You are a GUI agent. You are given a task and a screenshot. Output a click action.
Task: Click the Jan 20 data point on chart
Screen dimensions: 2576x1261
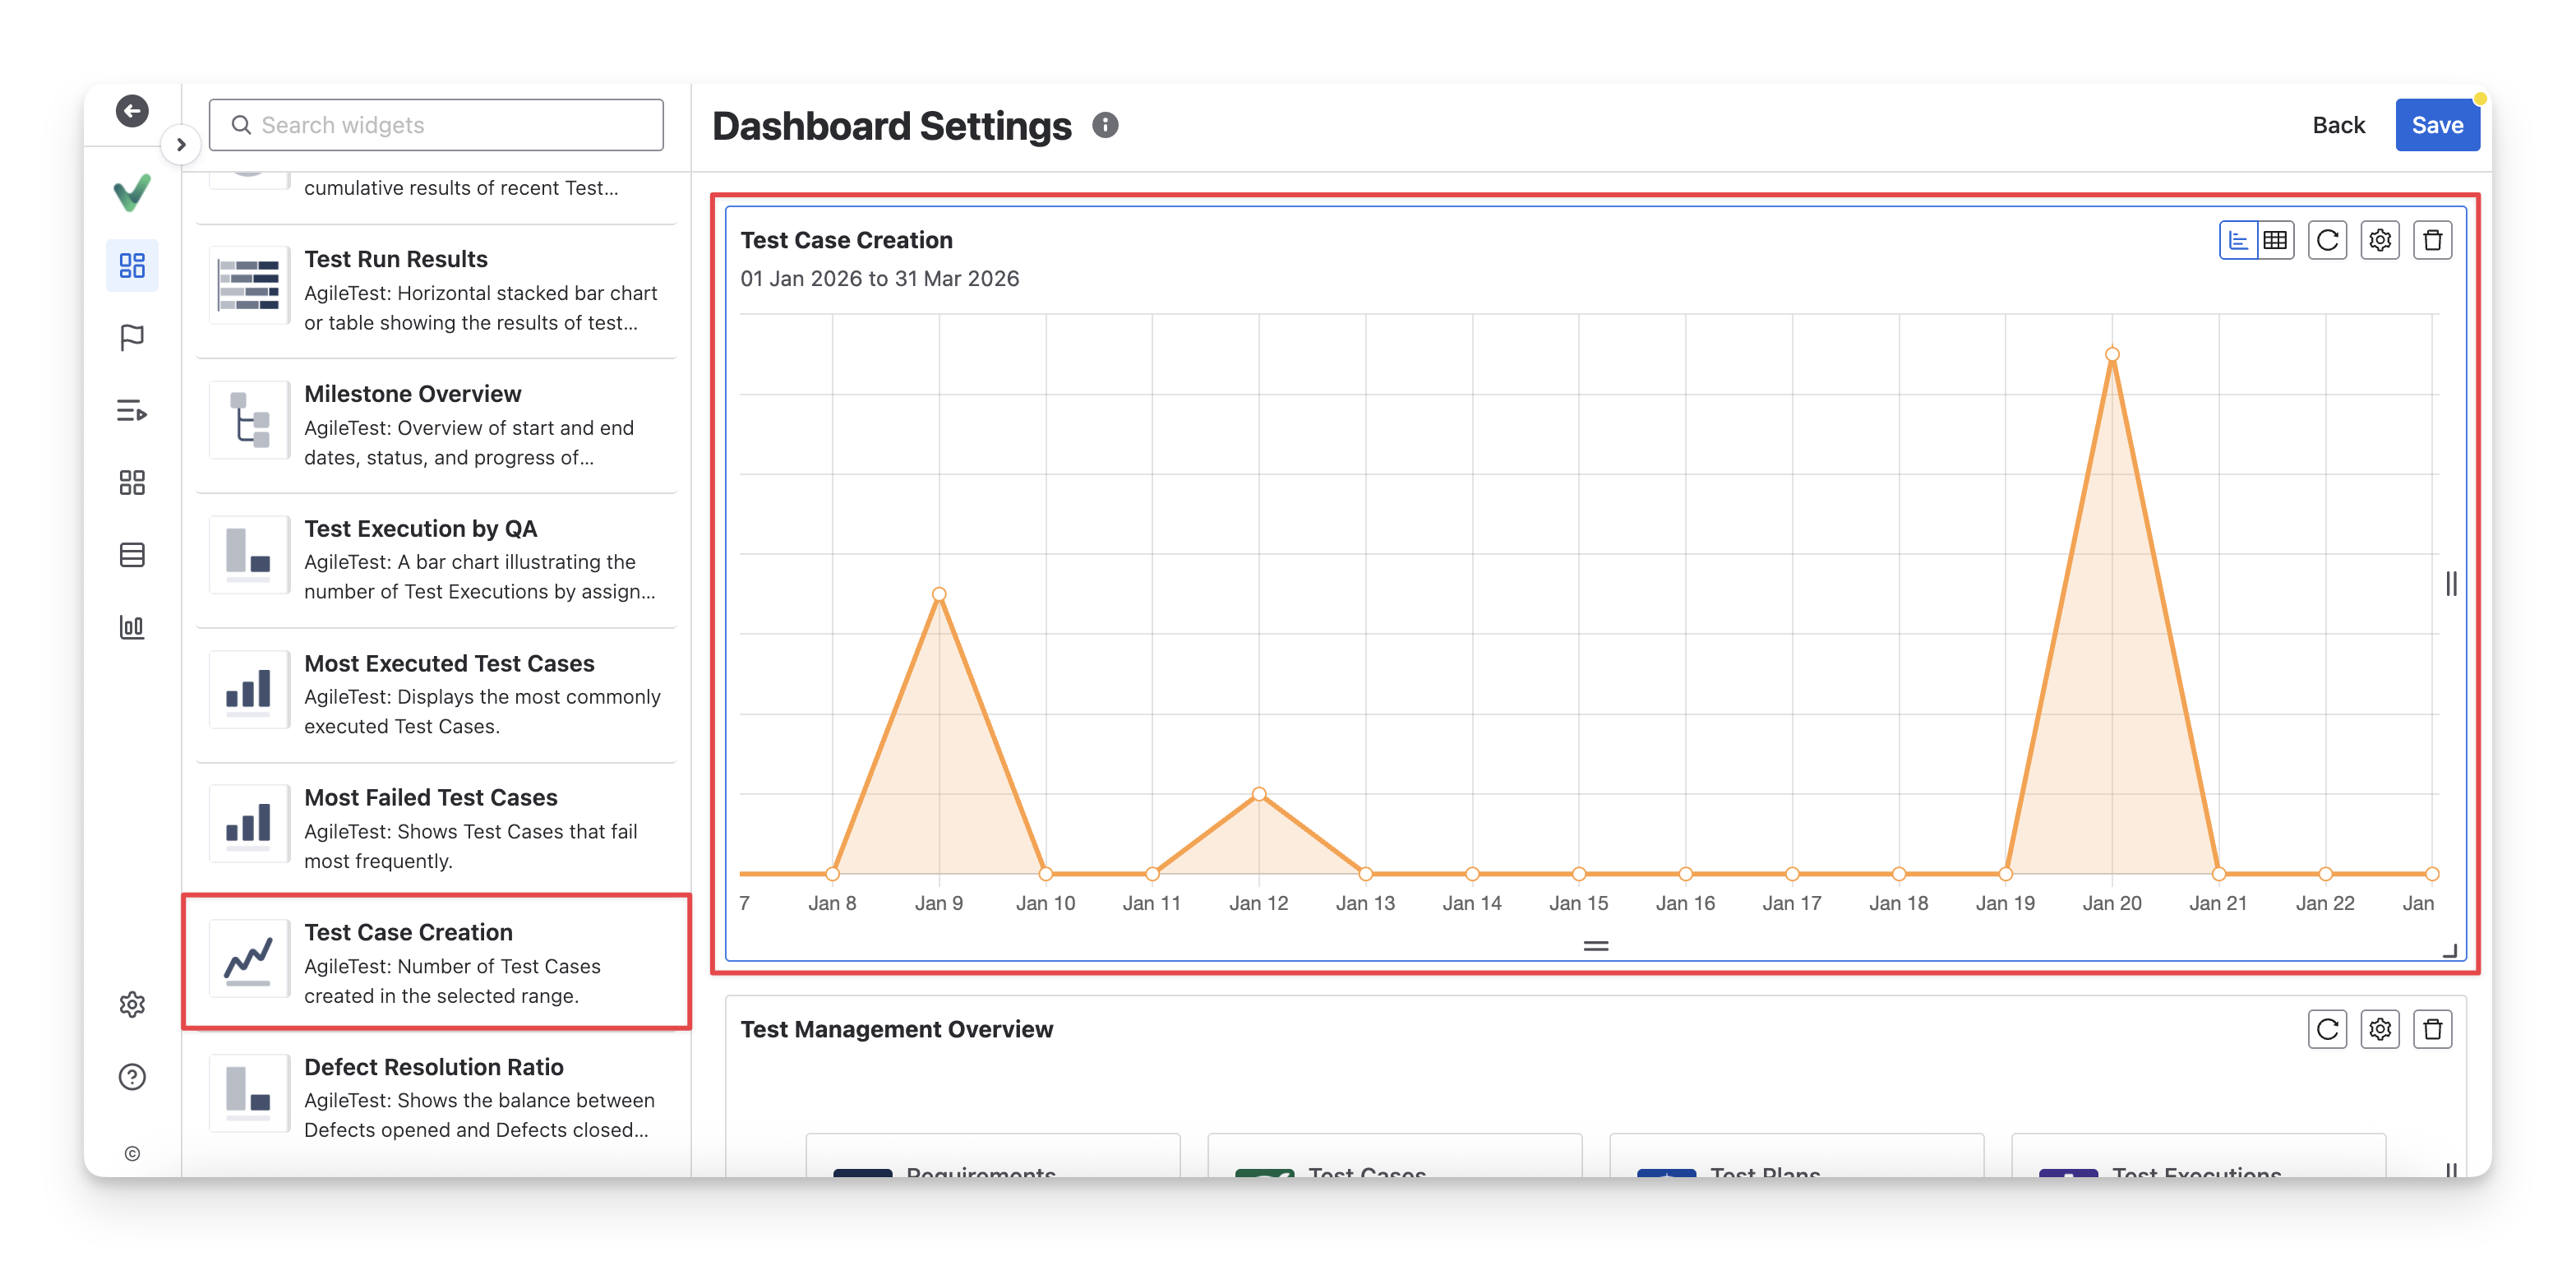(2112, 354)
